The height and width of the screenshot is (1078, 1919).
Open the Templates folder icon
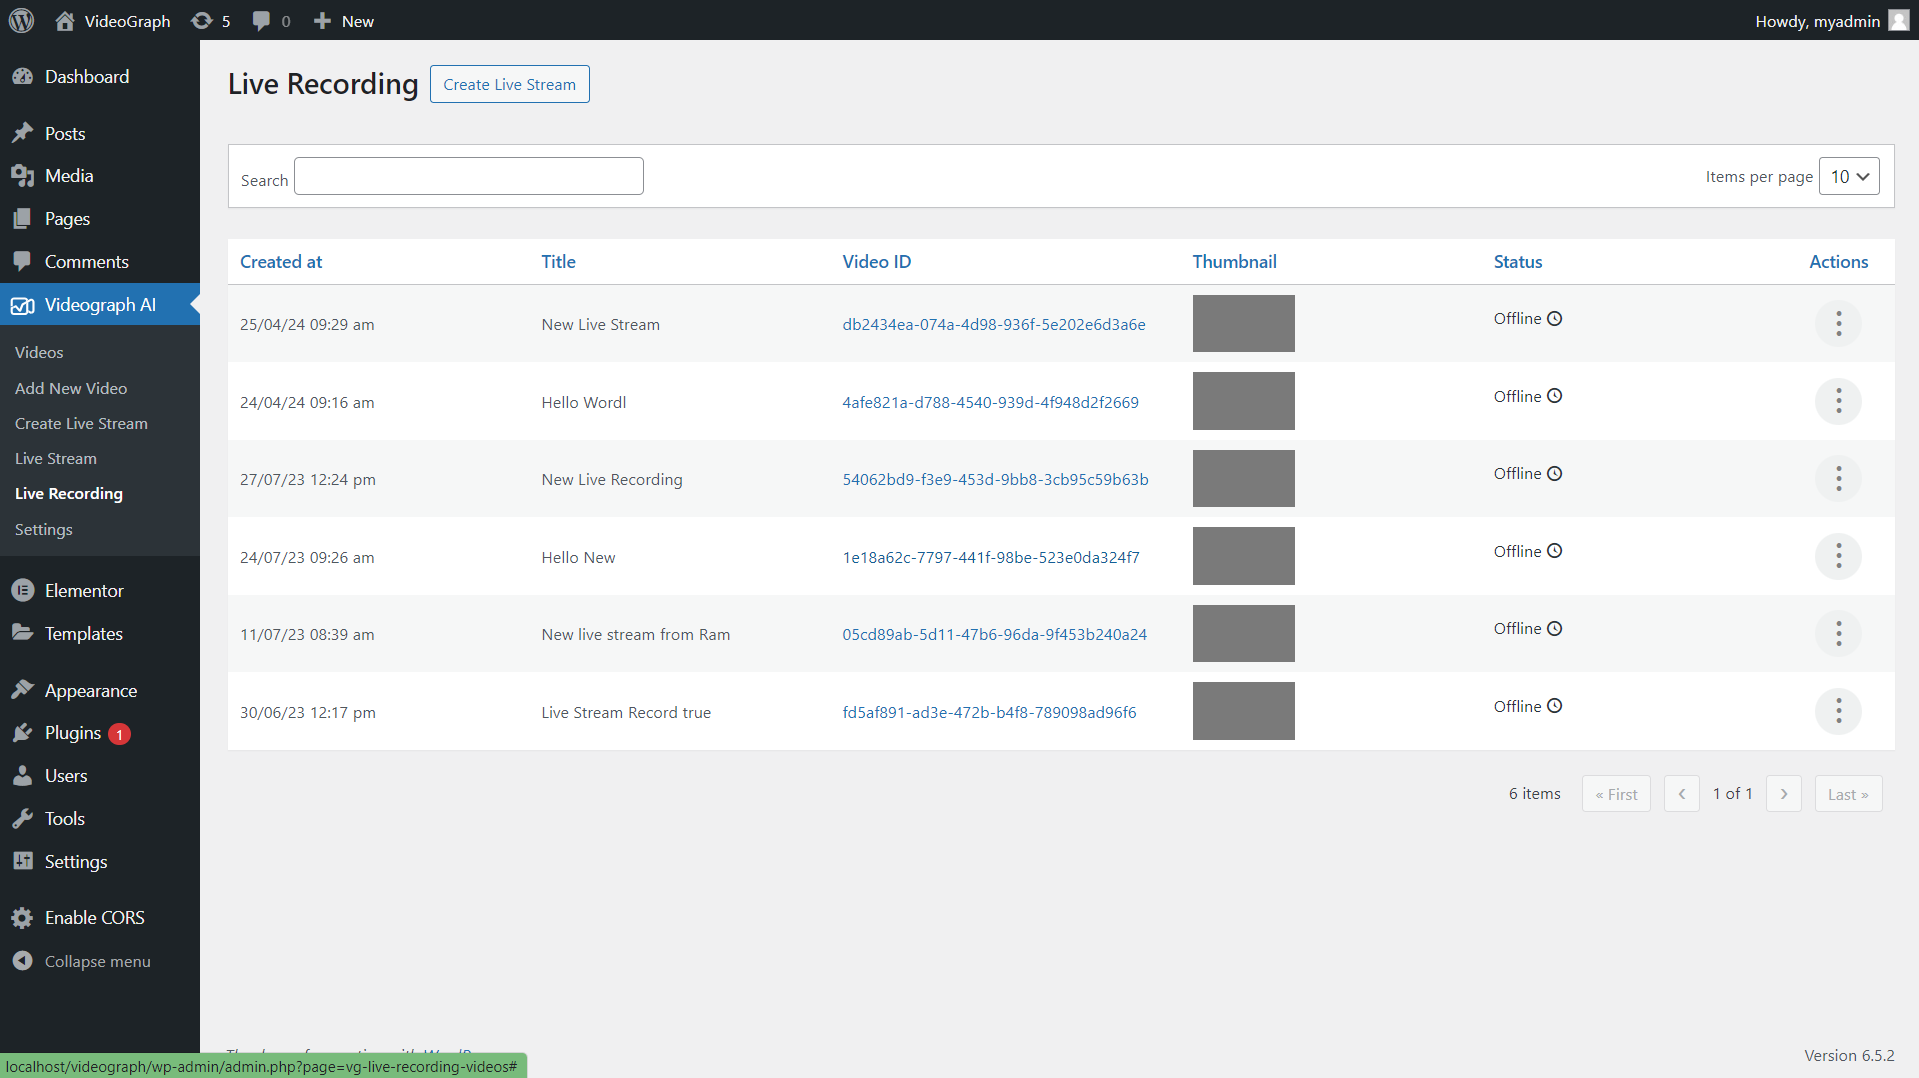pos(23,633)
